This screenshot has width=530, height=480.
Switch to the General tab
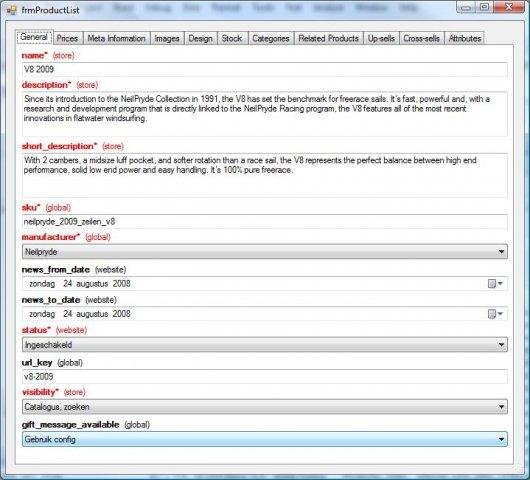click(34, 38)
